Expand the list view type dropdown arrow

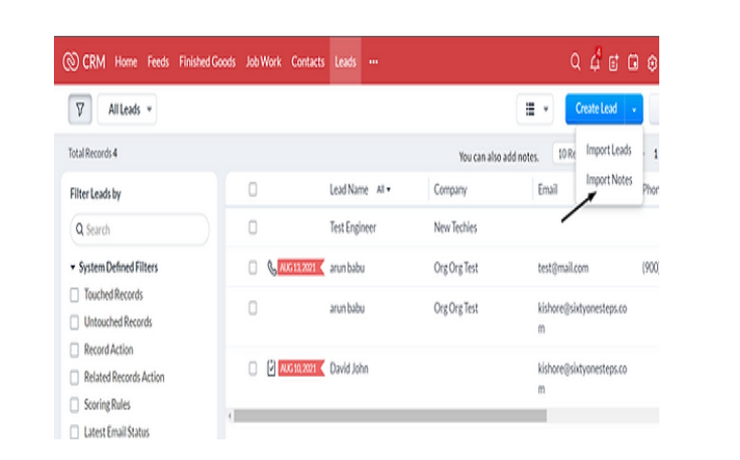point(546,109)
